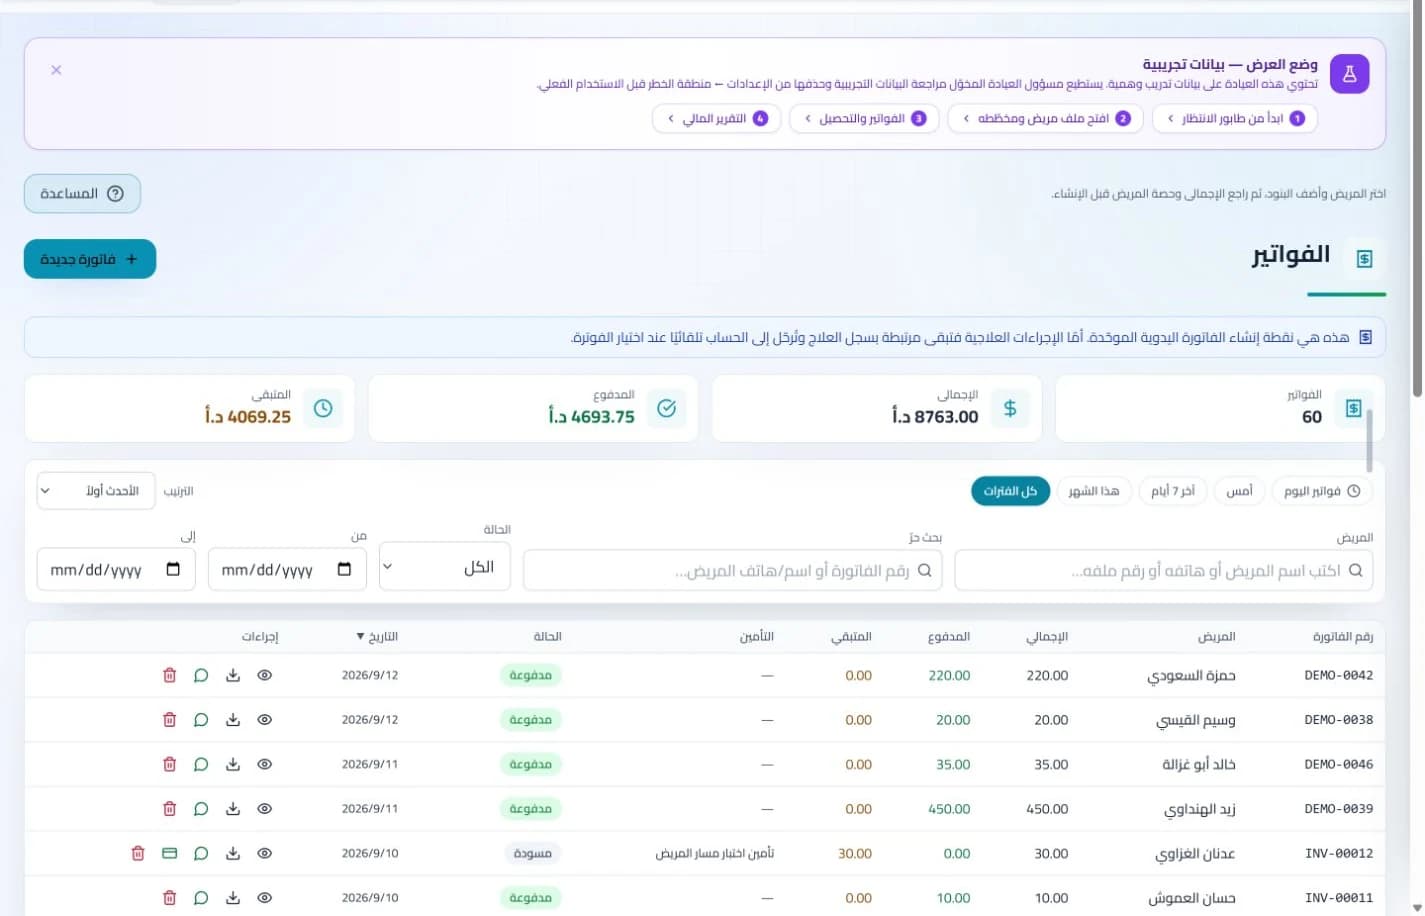The width and height of the screenshot is (1425, 916).
Task: Go to step 2 افتح ملف مريض ومخططه
Action: click(1045, 119)
